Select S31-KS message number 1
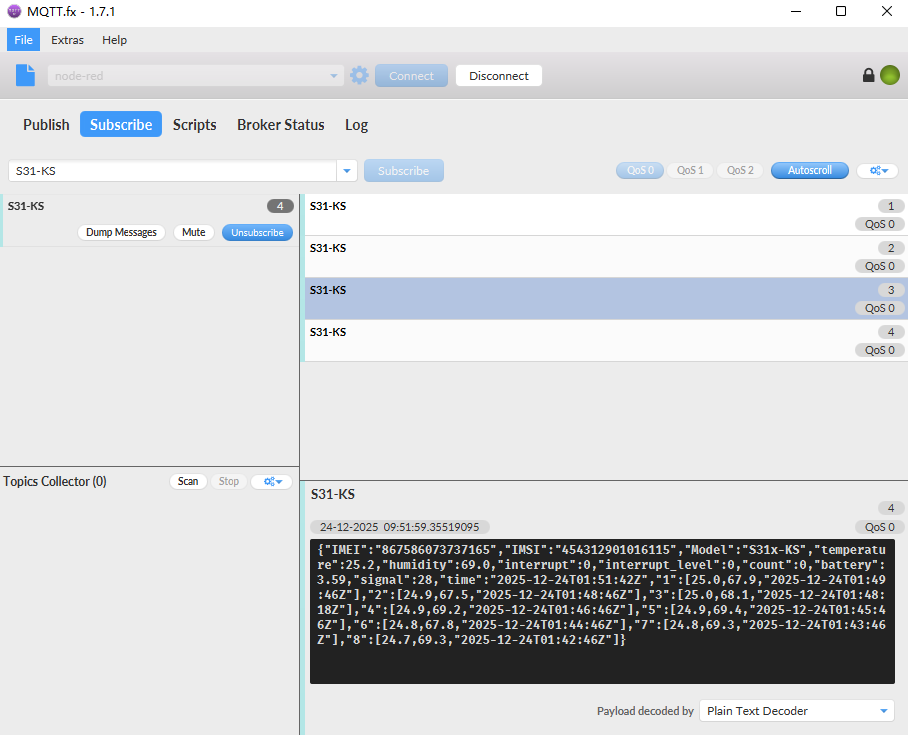 click(x=605, y=215)
